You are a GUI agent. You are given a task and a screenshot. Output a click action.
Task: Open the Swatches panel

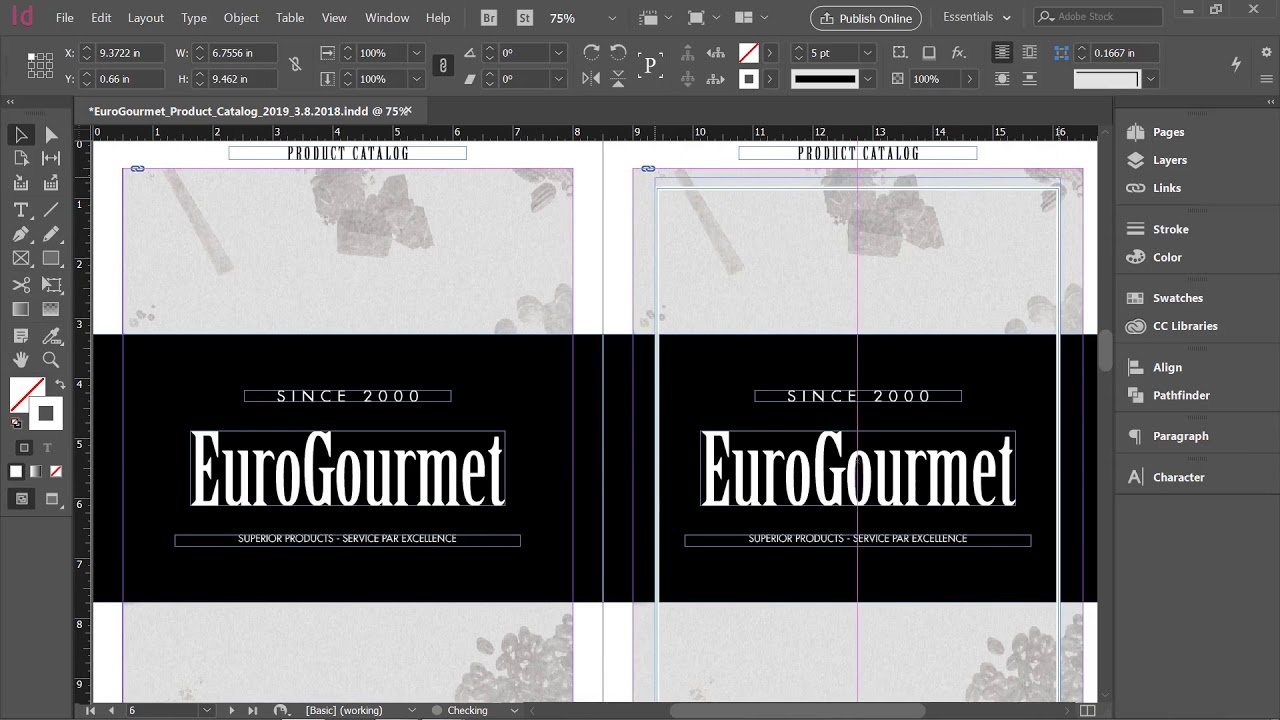pos(1177,298)
